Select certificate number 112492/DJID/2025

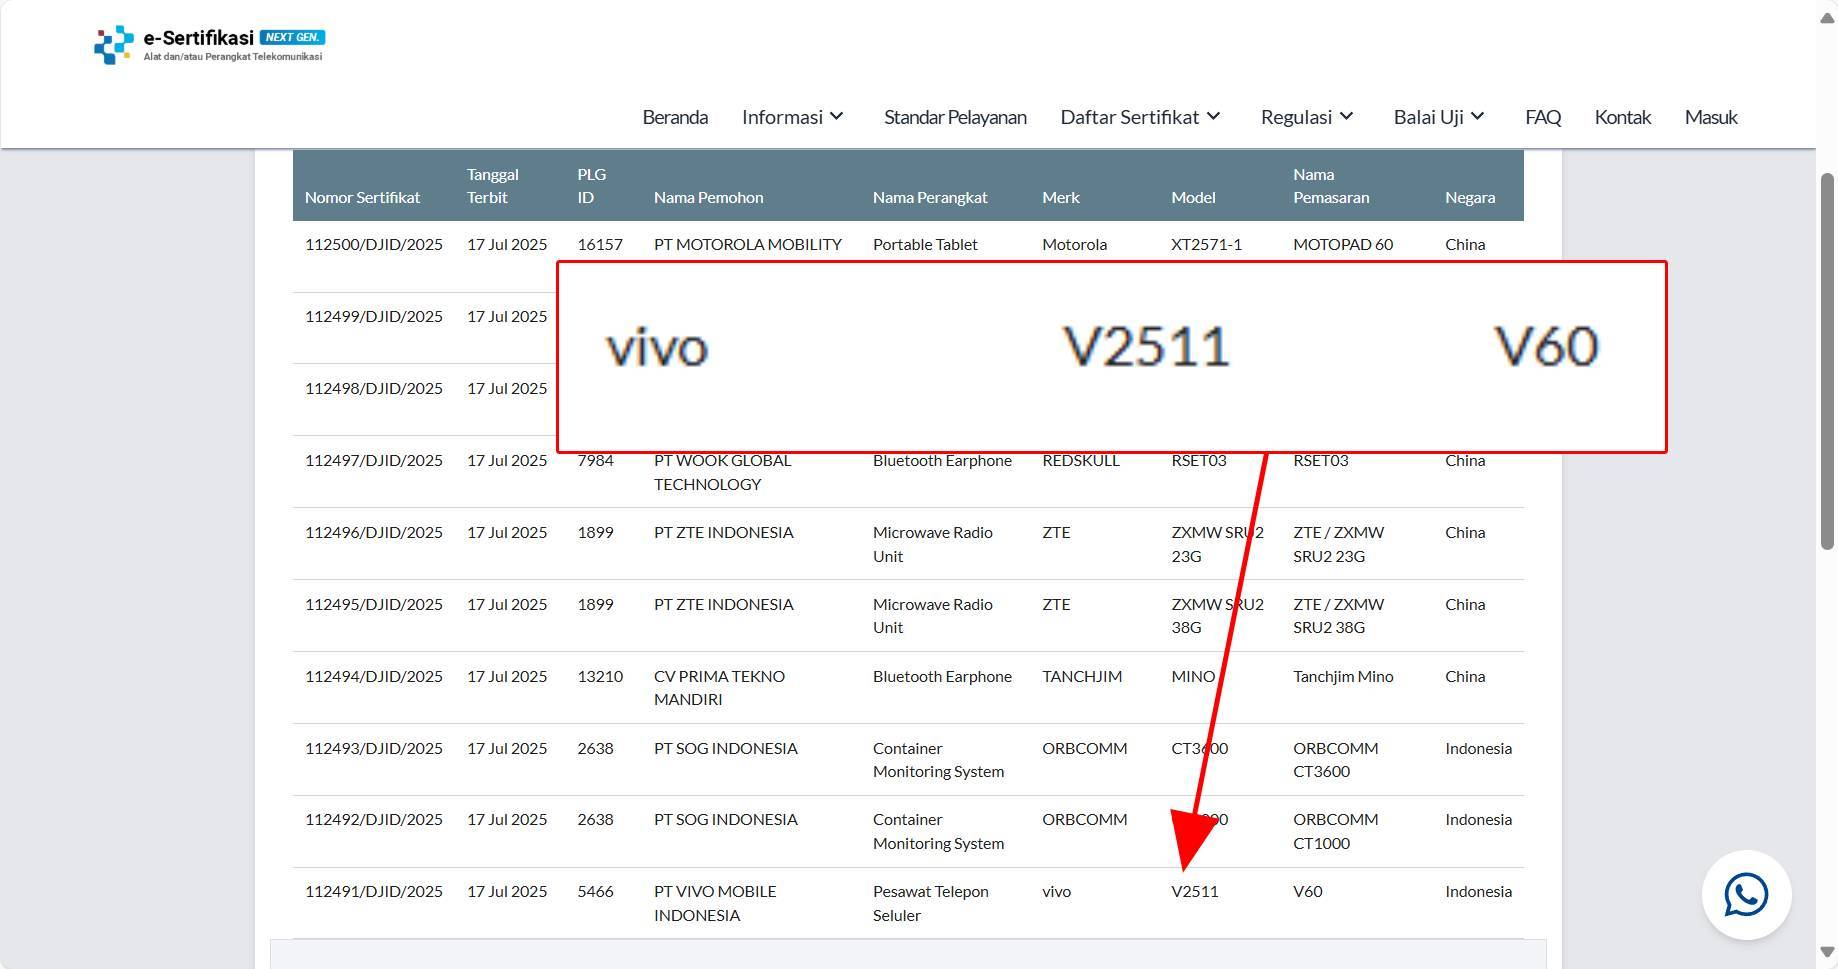(373, 819)
